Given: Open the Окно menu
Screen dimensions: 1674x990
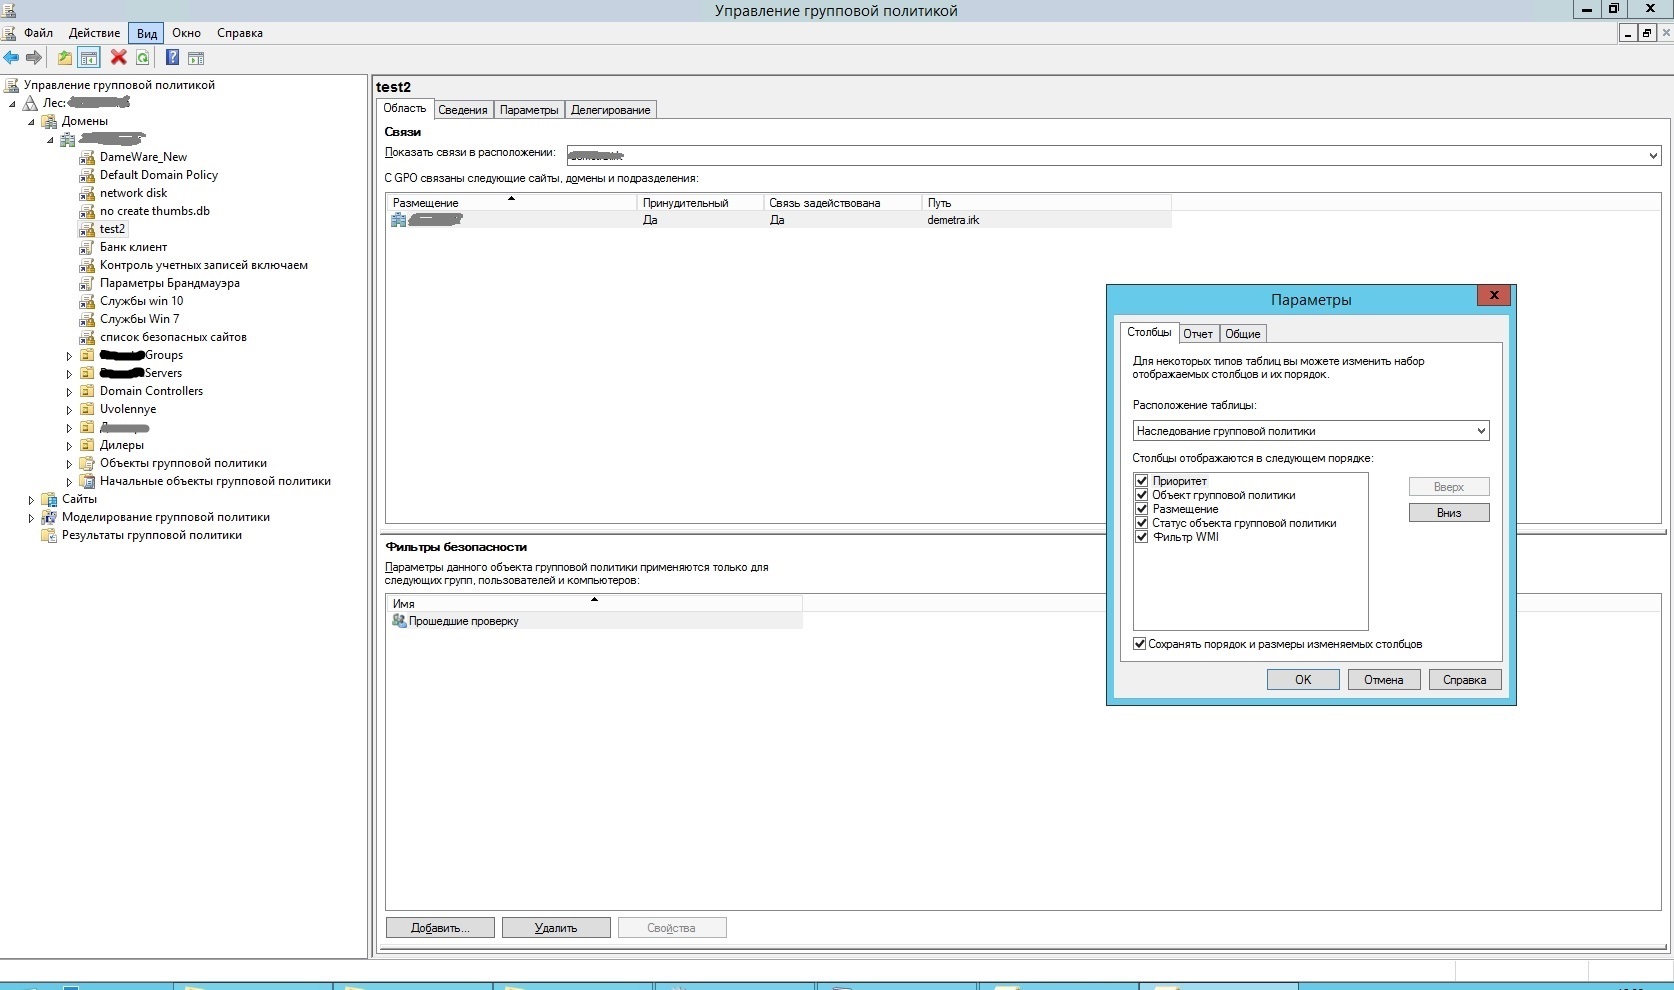Looking at the screenshot, I should (186, 33).
